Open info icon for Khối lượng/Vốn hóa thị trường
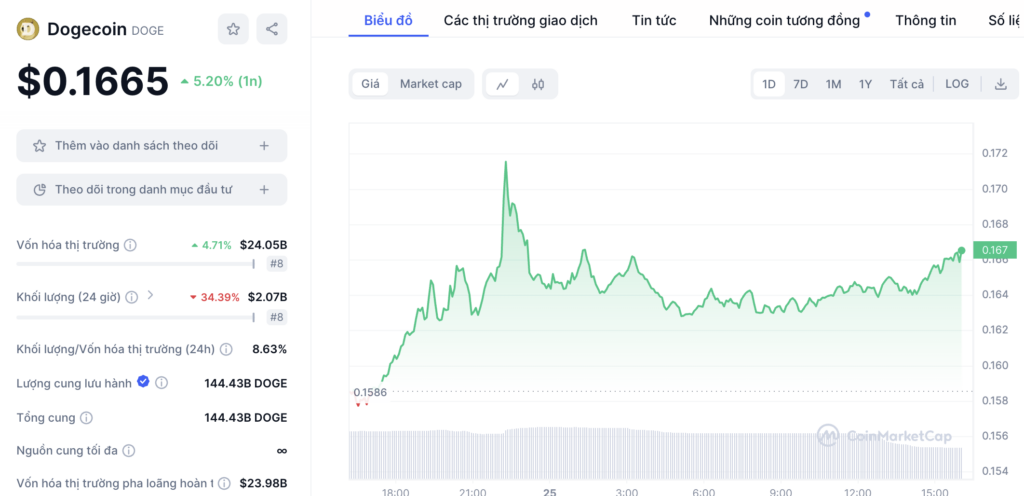Viewport: 1024px width, 496px height. point(226,349)
